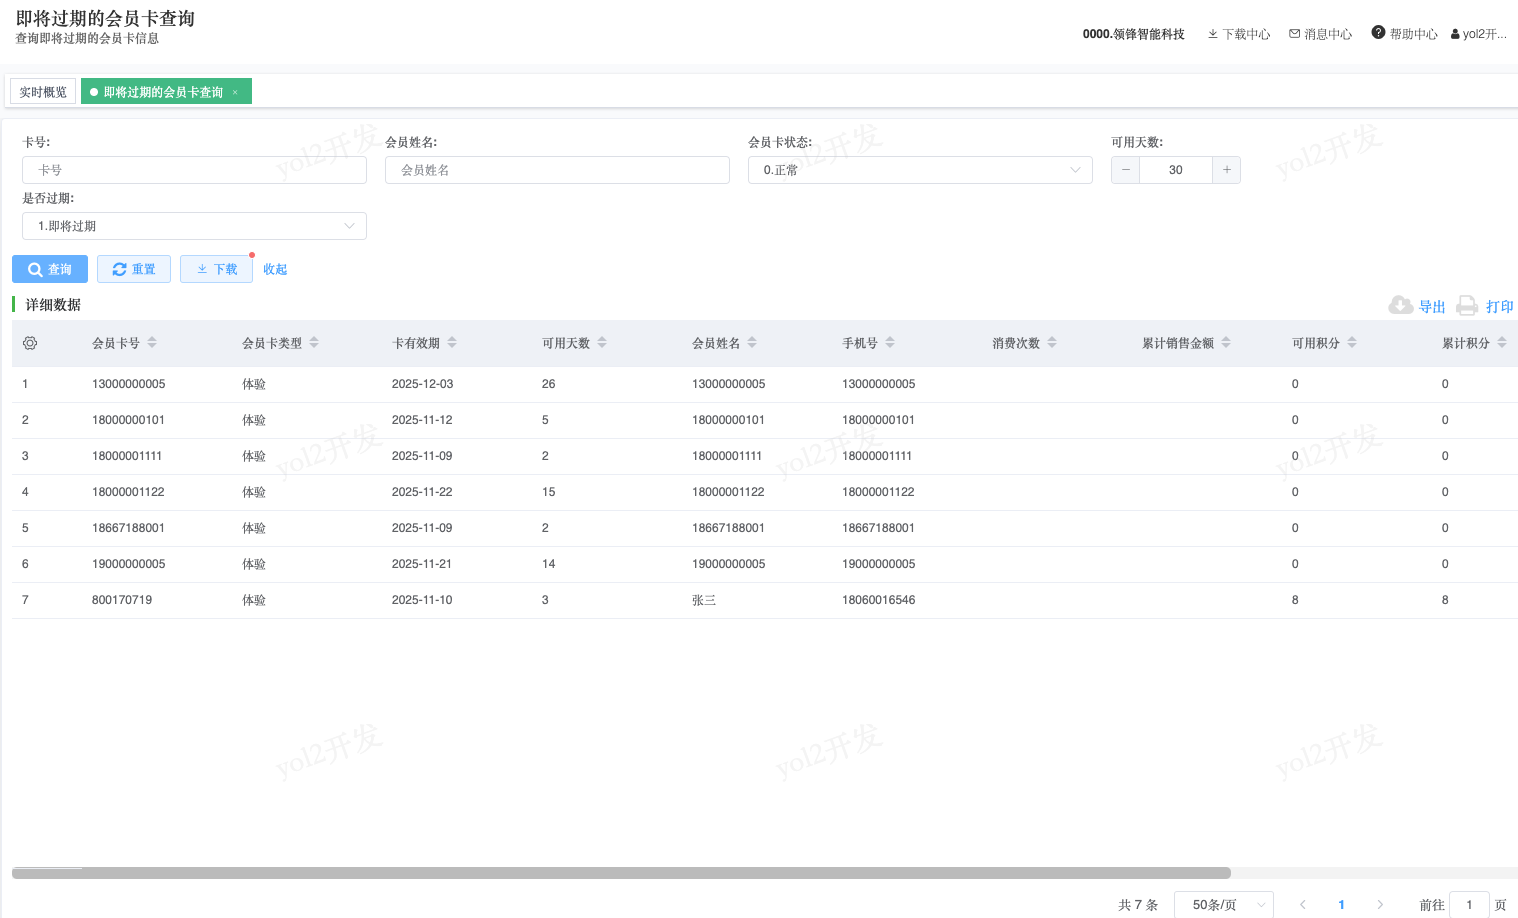This screenshot has height=918, width=1518.
Task: Click the go-to page number field
Action: point(1469,905)
